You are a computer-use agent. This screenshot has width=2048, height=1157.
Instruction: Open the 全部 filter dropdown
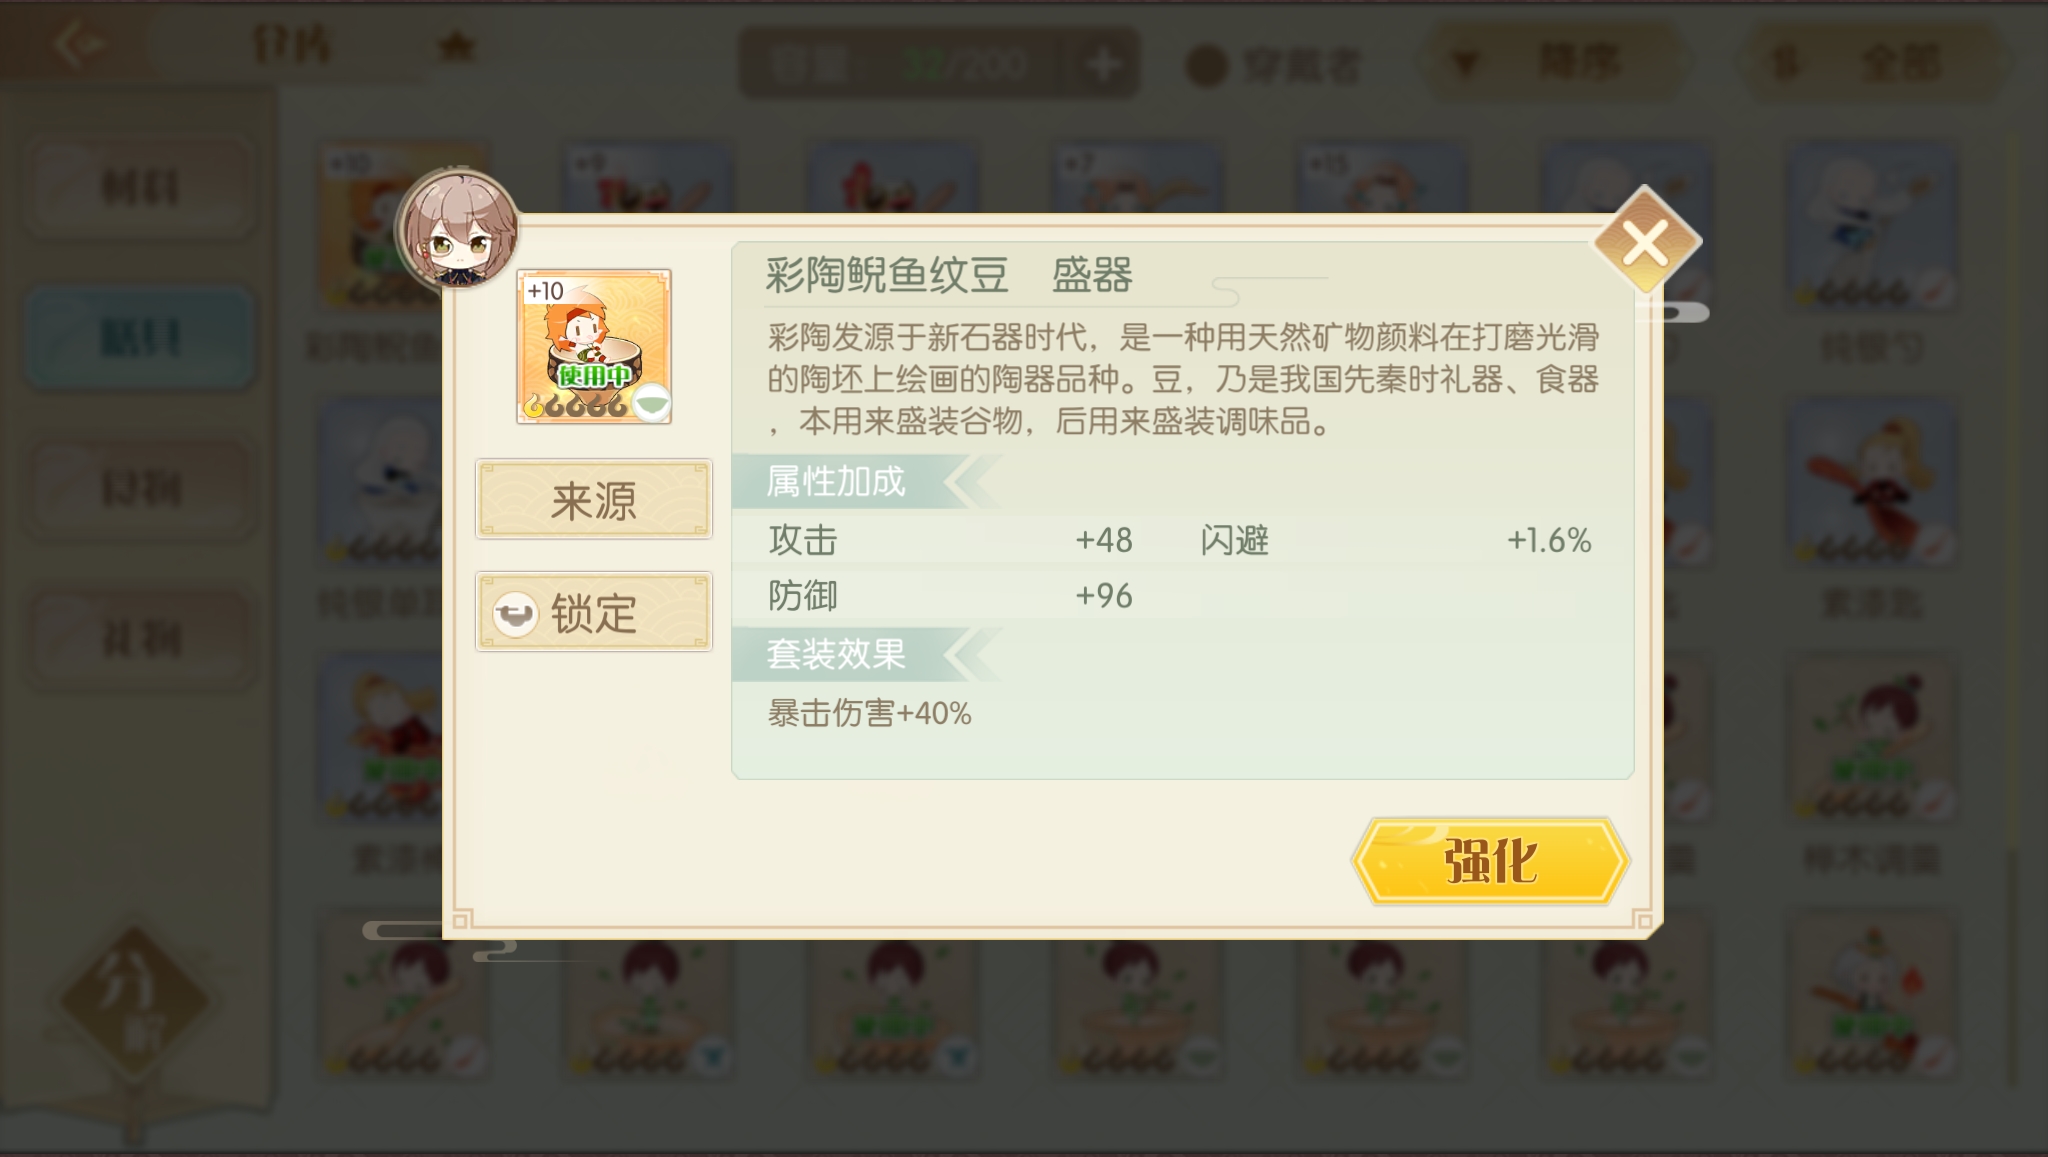point(1876,63)
